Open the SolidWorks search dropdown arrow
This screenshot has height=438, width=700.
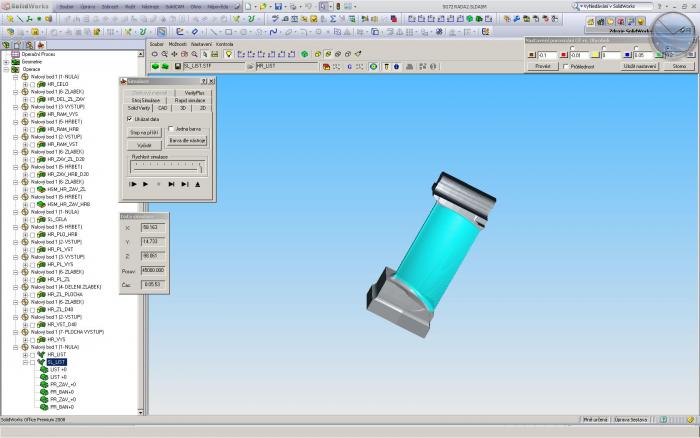pos(581,7)
